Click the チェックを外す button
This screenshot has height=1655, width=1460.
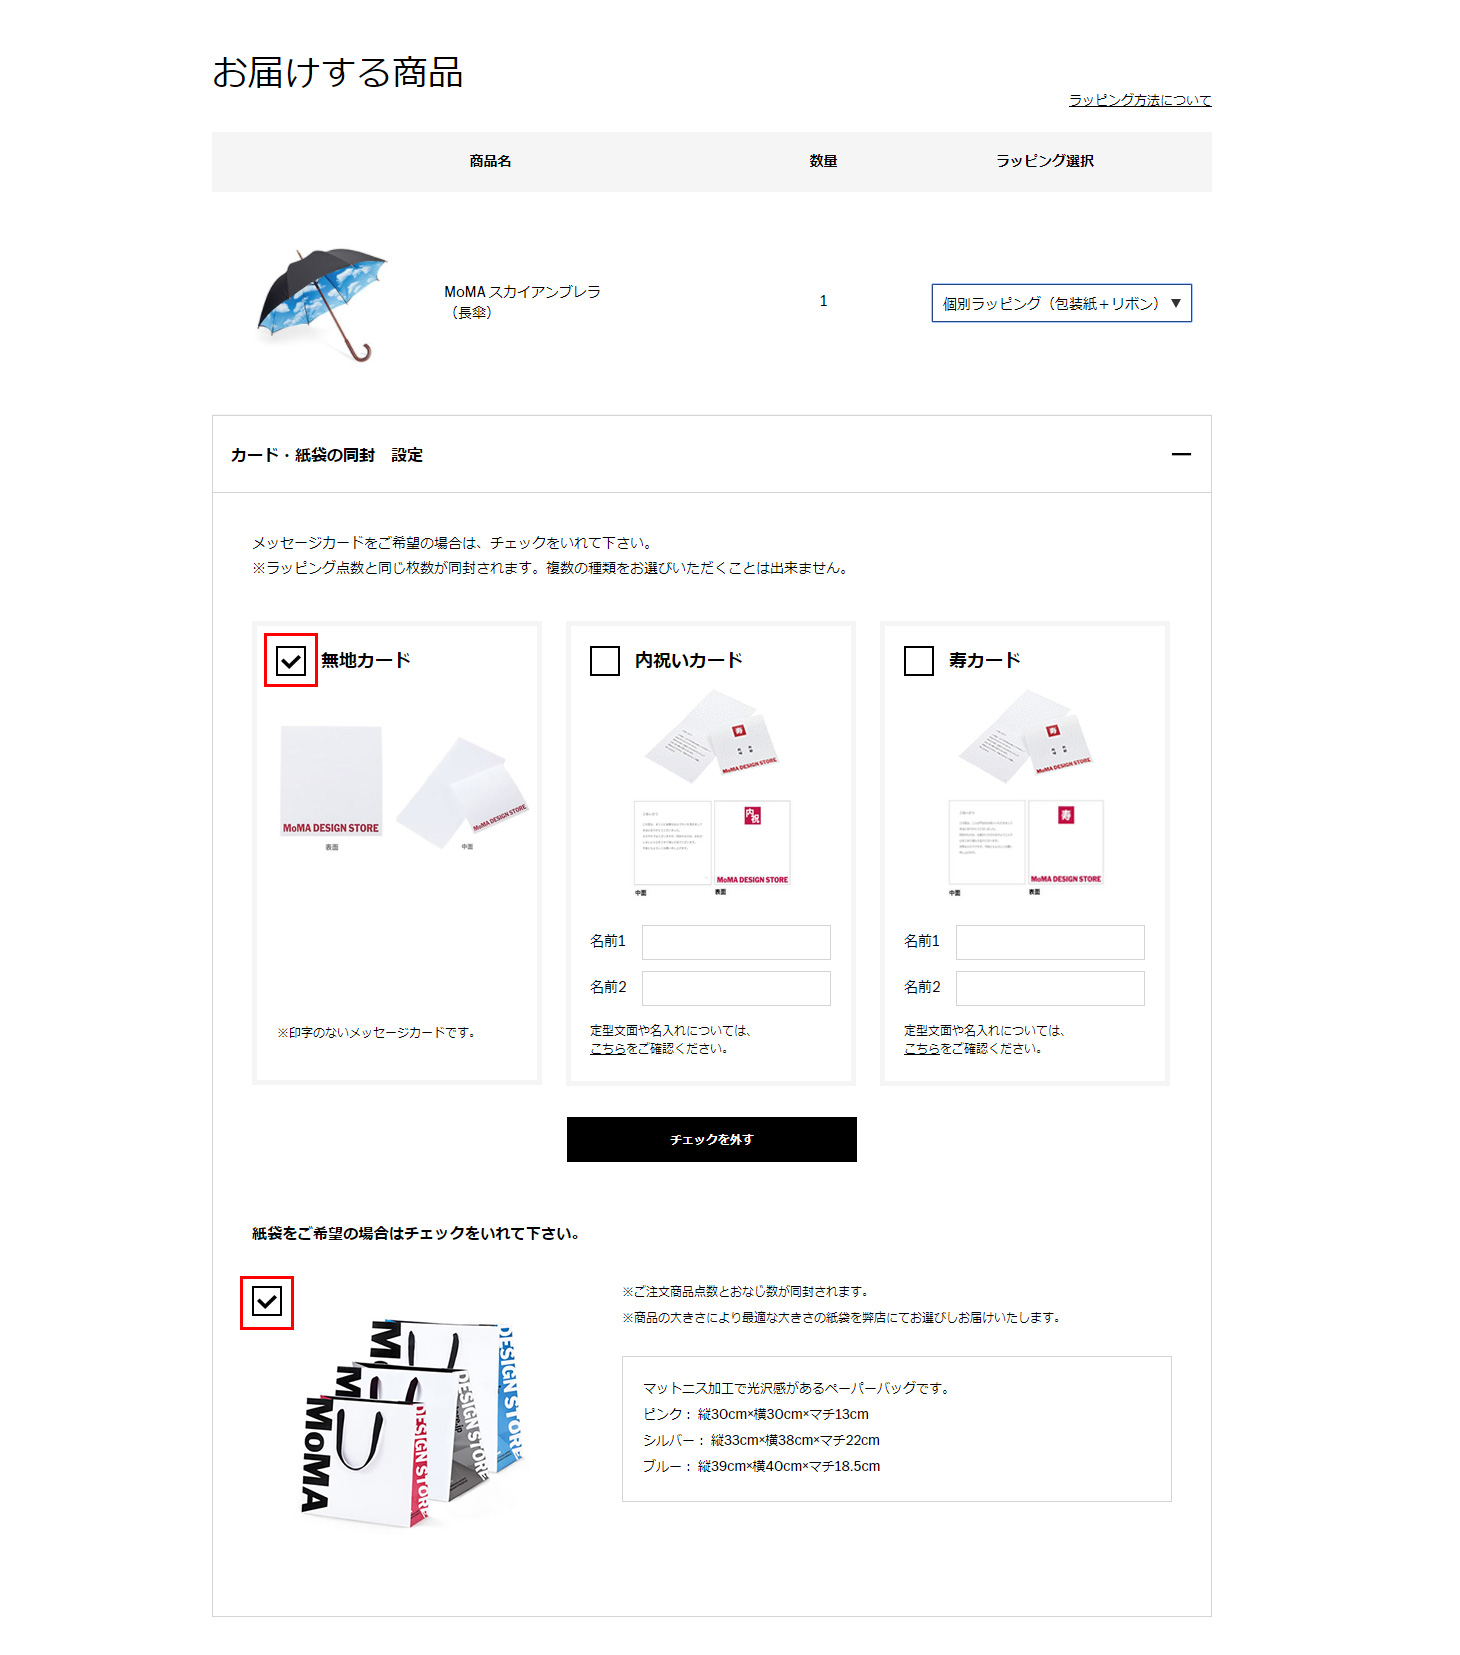[711, 1139]
